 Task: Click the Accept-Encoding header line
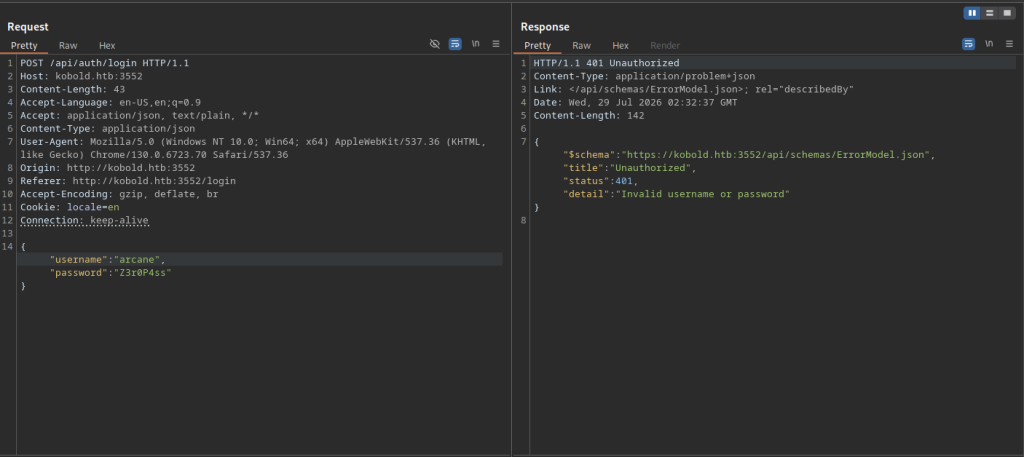[x=120, y=194]
